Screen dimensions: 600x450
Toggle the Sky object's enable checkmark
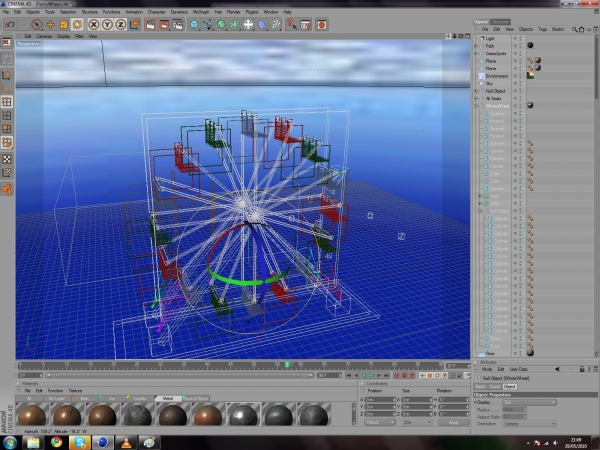coord(523,83)
